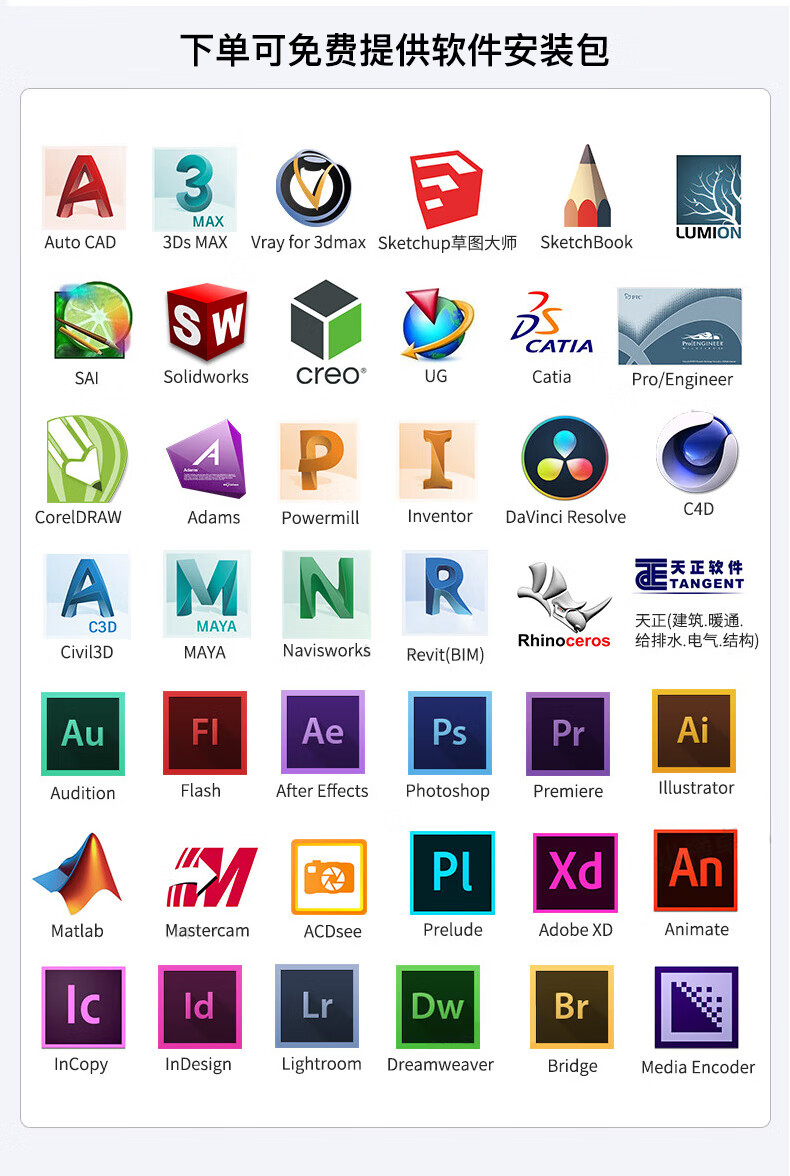Open the Inventor I icon
This screenshot has height=1176, width=790.
tap(437, 460)
